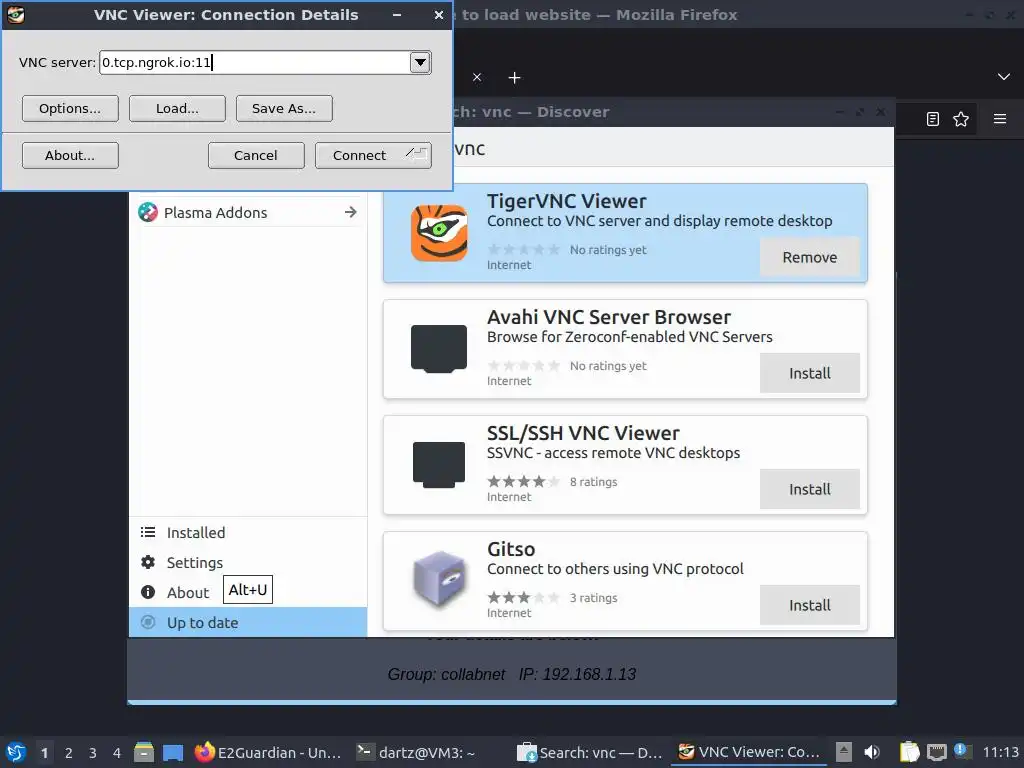Click the Gitso cube app icon
This screenshot has width=1024, height=768.
[x=439, y=580]
